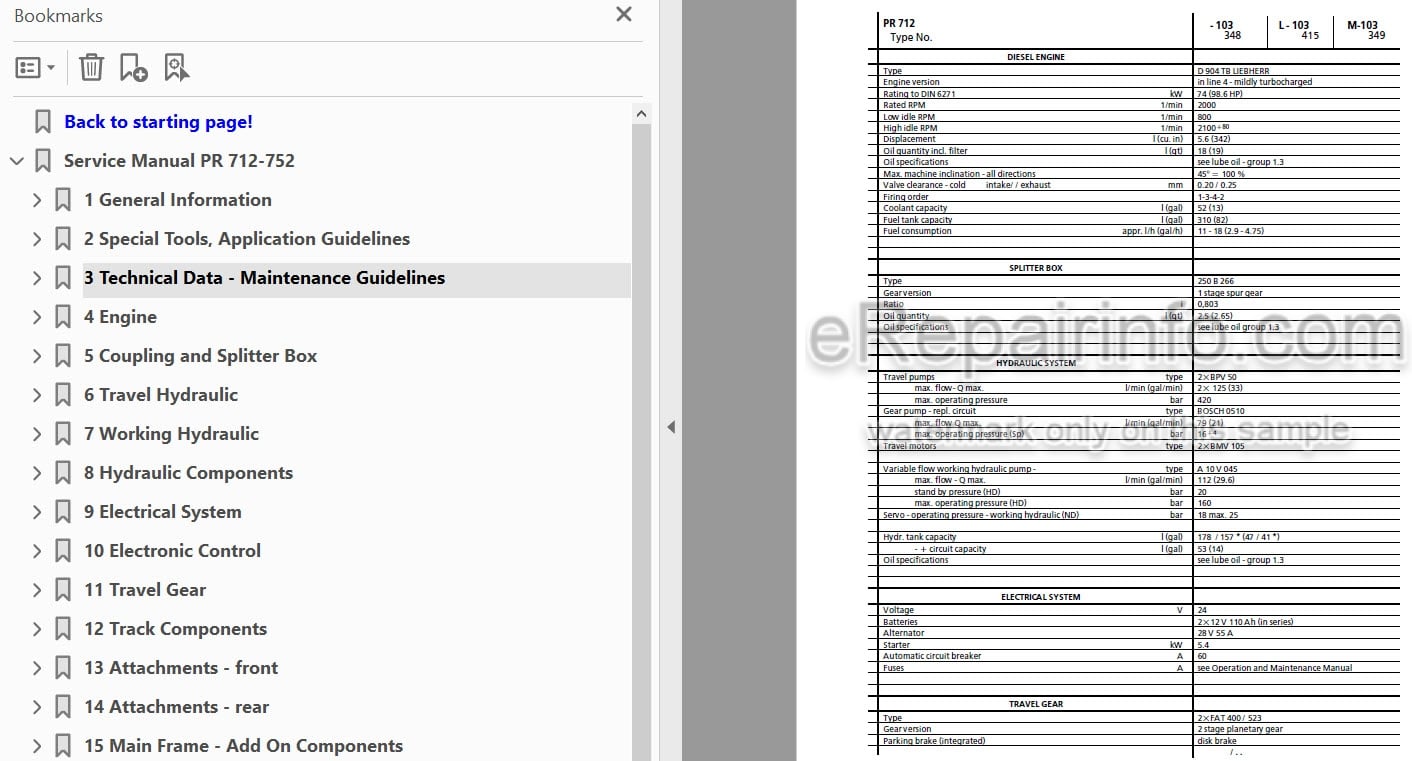1412x761 pixels.
Task: Add a new bookmark icon
Action: [134, 68]
